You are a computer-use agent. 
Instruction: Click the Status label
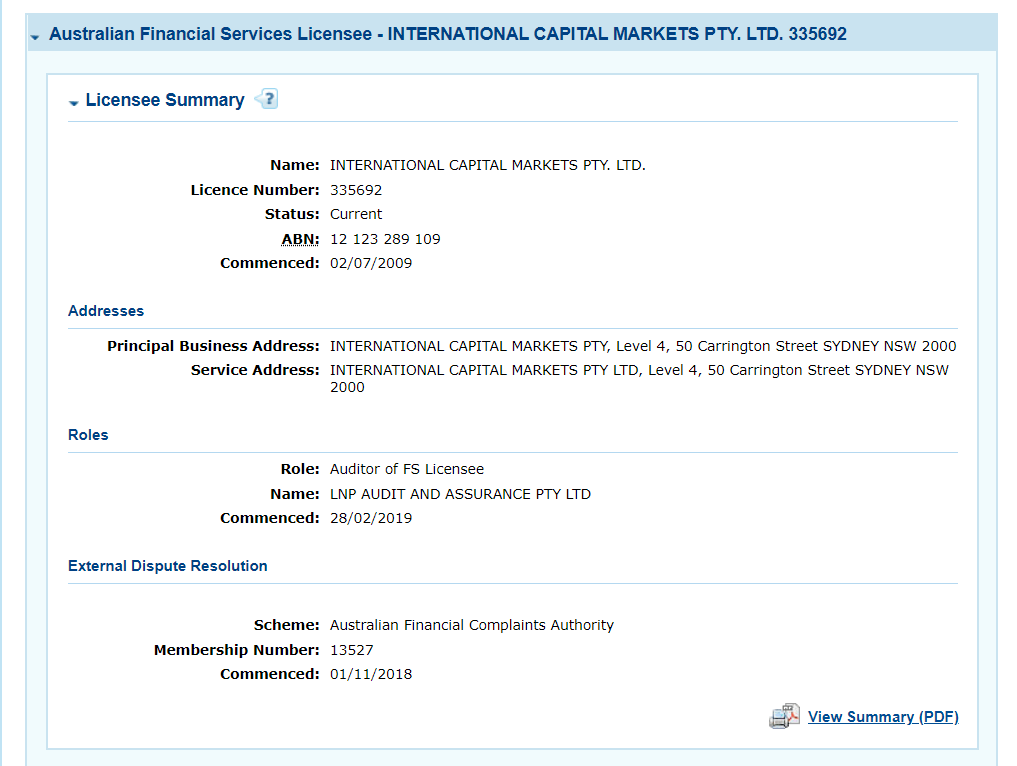coord(292,214)
